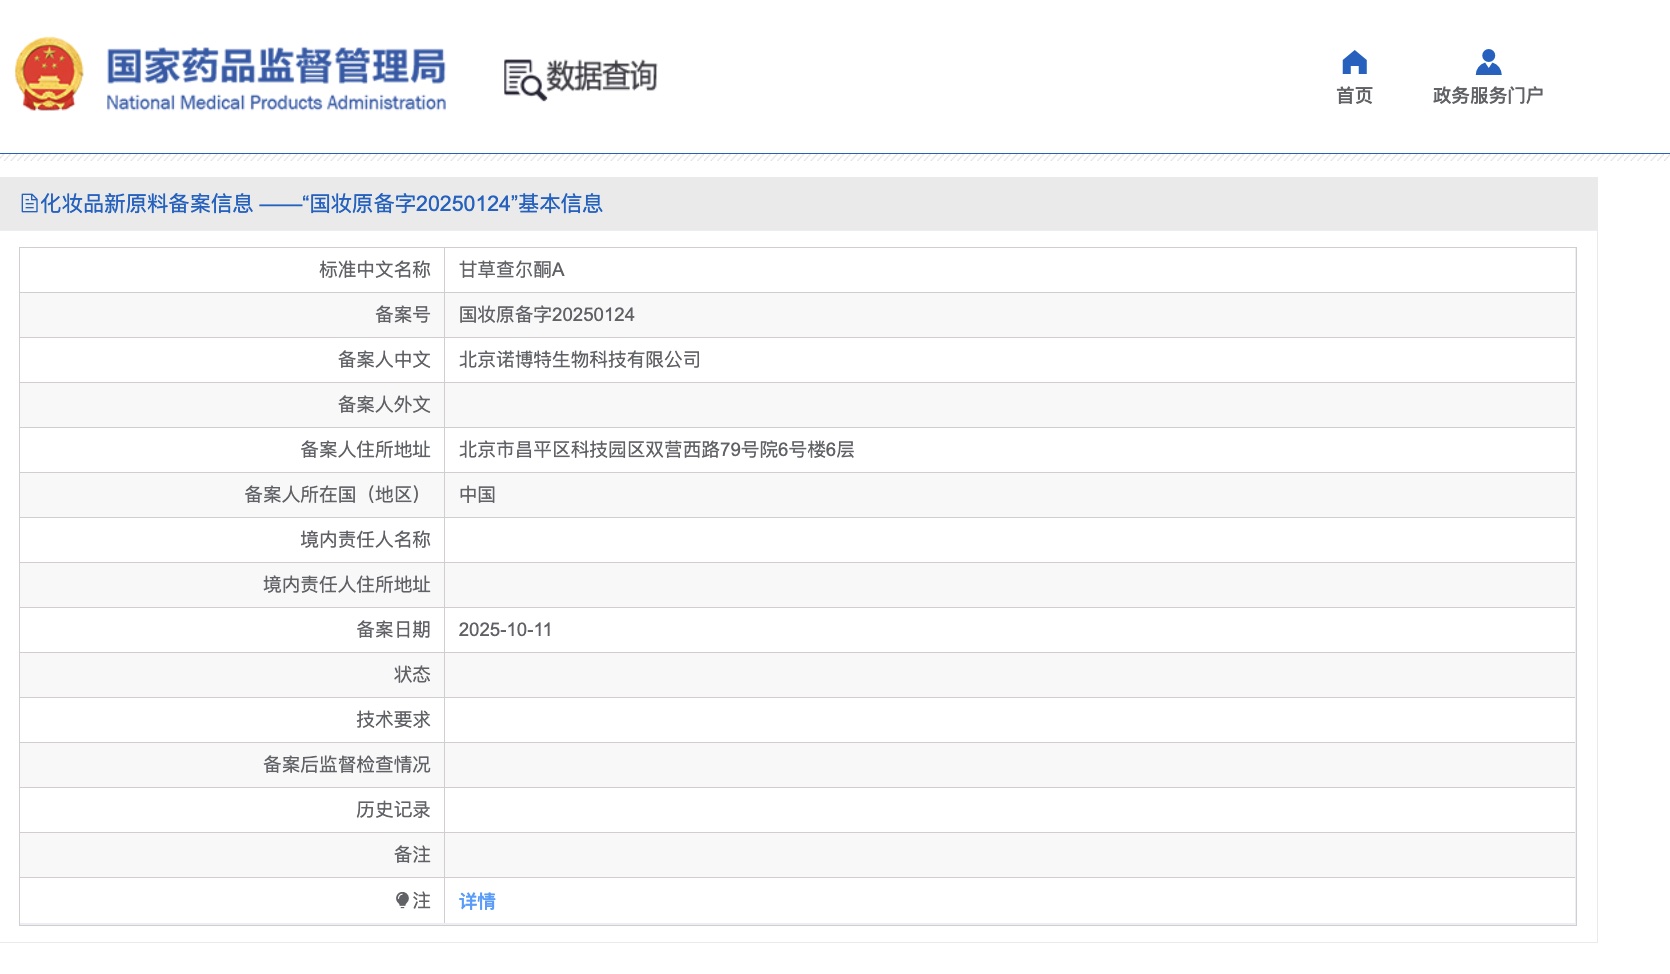
Task: Open the 数据查询 search icon
Action: tap(524, 79)
